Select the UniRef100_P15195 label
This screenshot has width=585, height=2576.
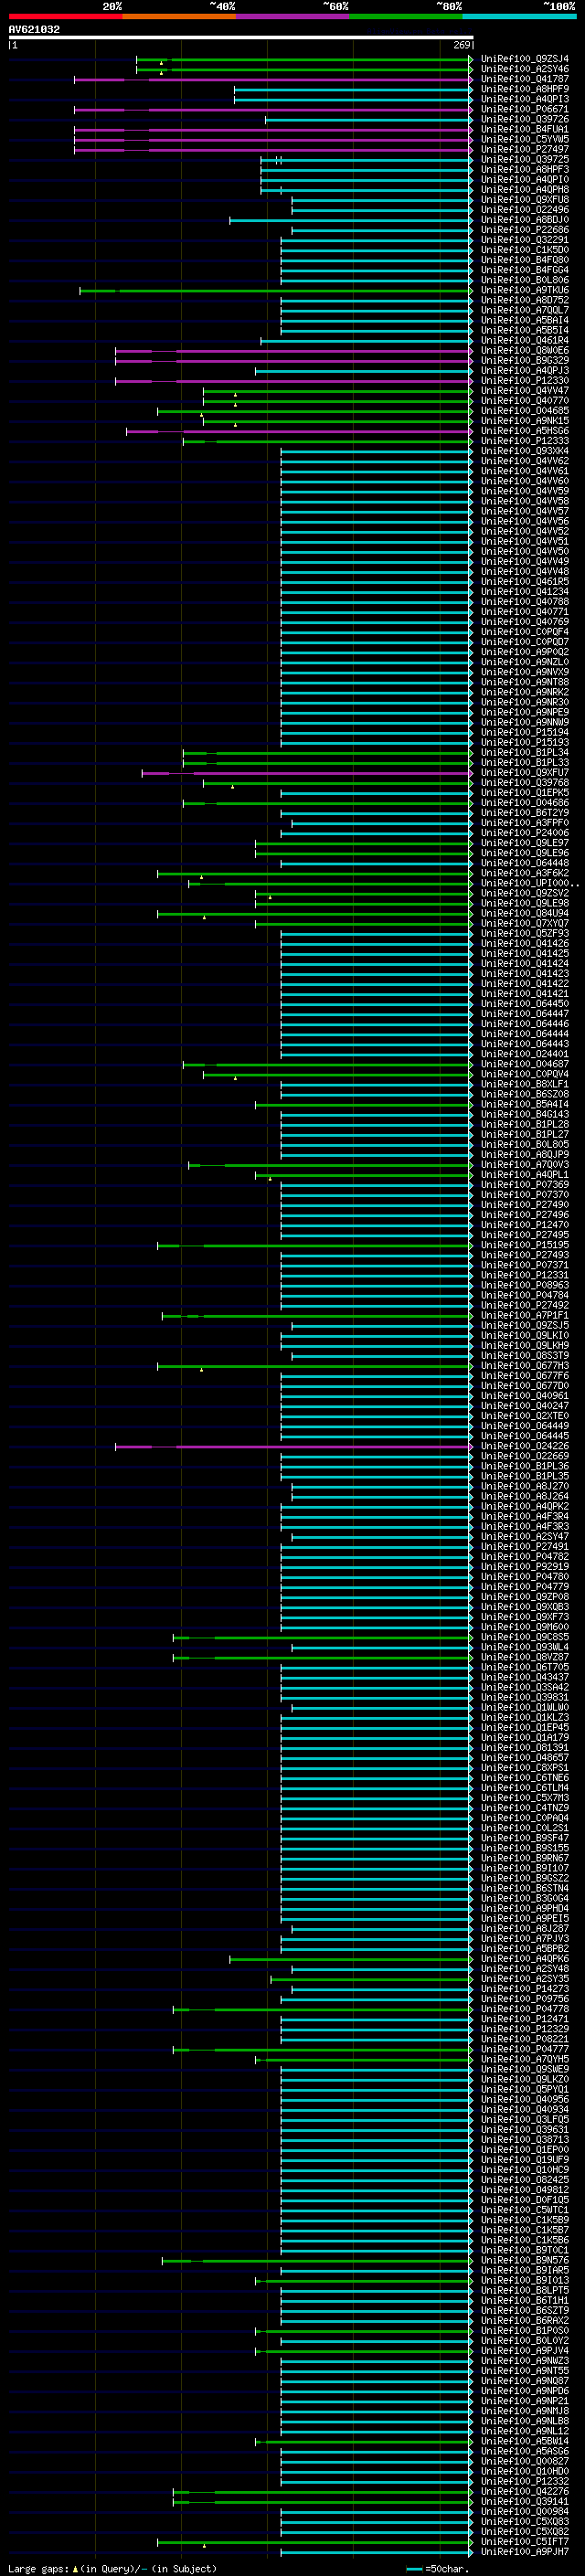[x=524, y=1245]
